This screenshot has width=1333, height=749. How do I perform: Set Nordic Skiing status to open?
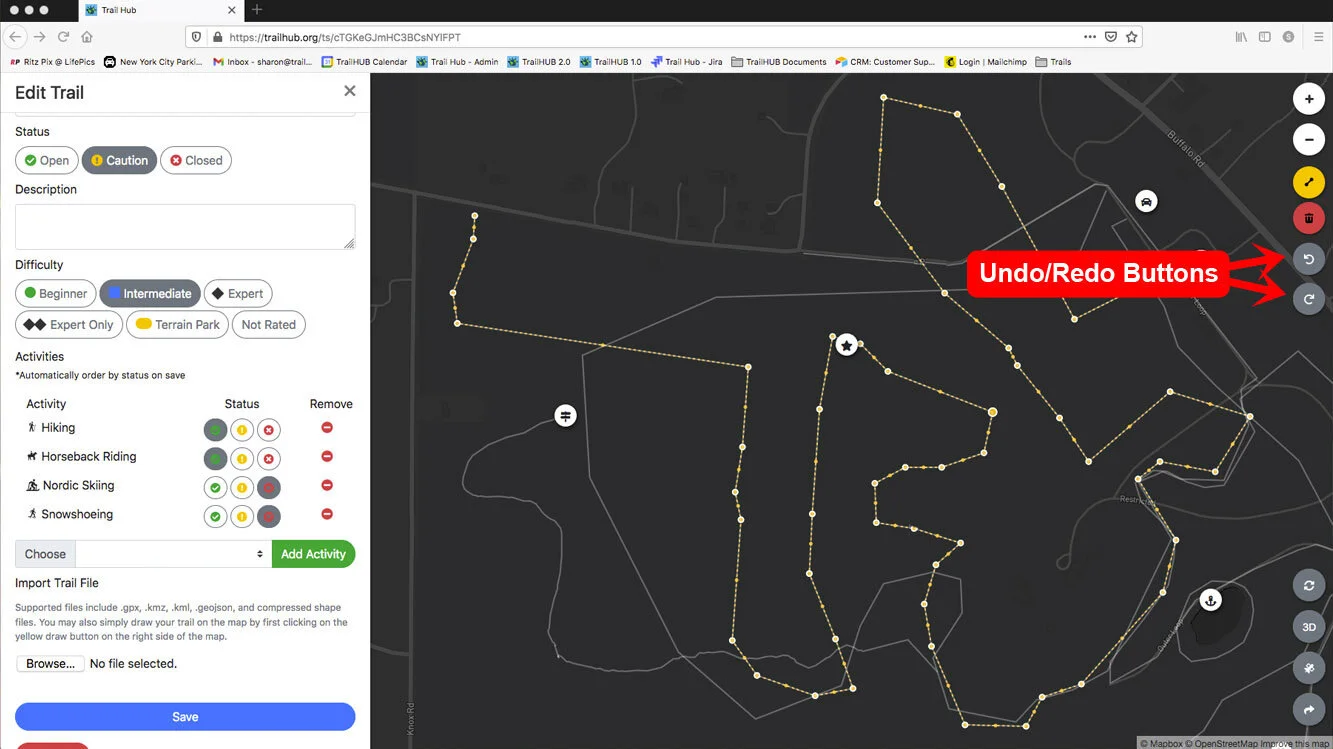(x=215, y=488)
